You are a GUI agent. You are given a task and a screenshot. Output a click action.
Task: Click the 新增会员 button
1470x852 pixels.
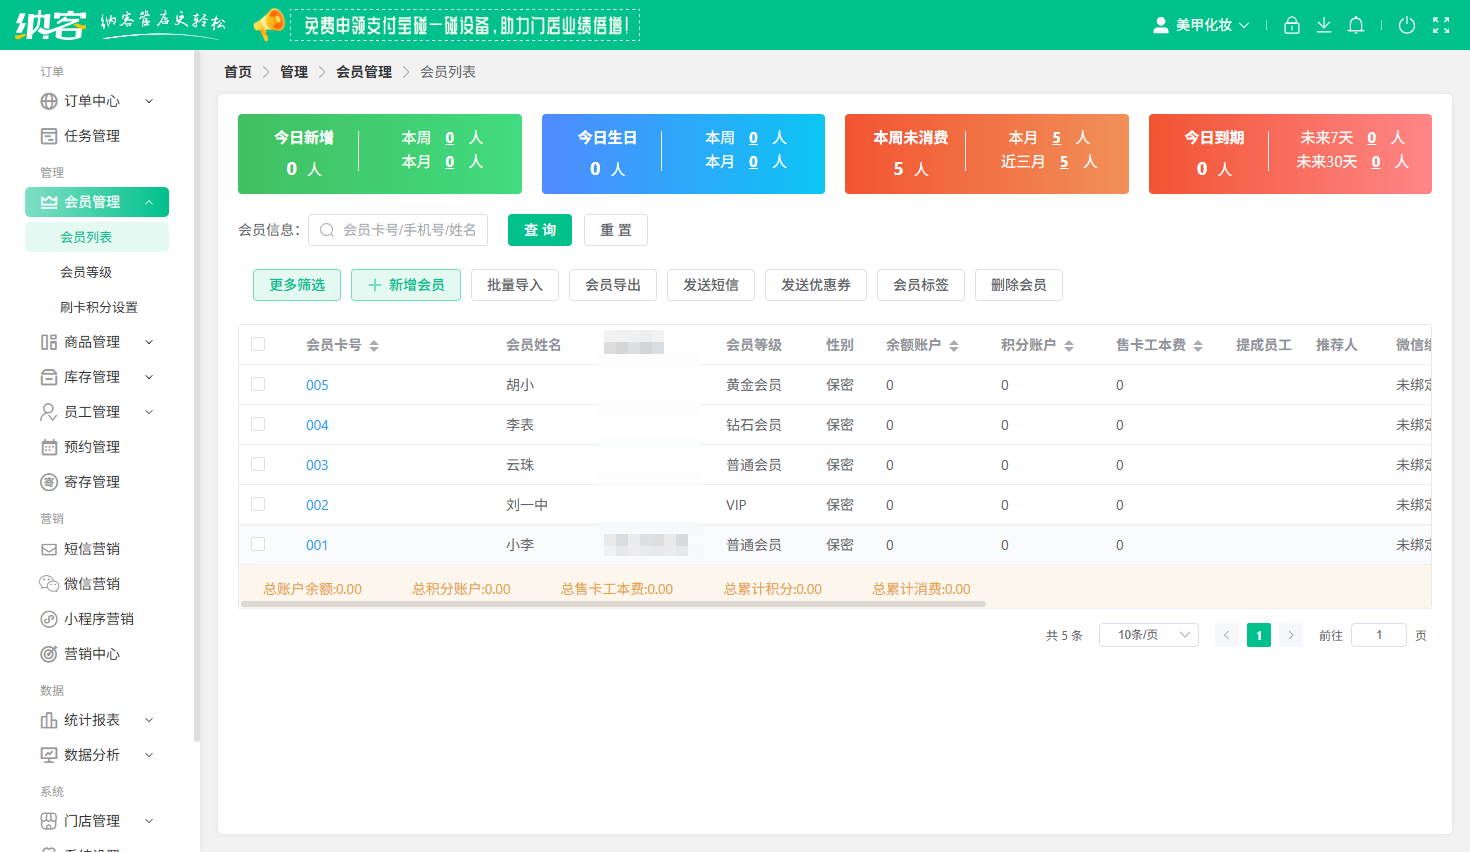(x=406, y=285)
